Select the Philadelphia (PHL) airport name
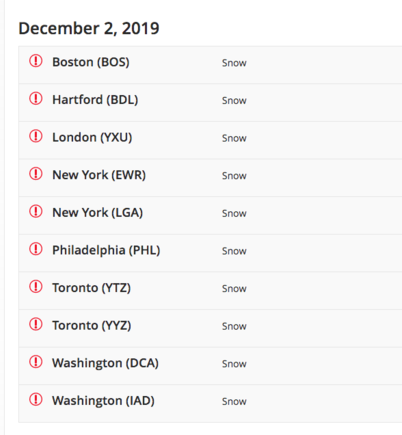Viewport: 402px width, 435px height. point(106,250)
